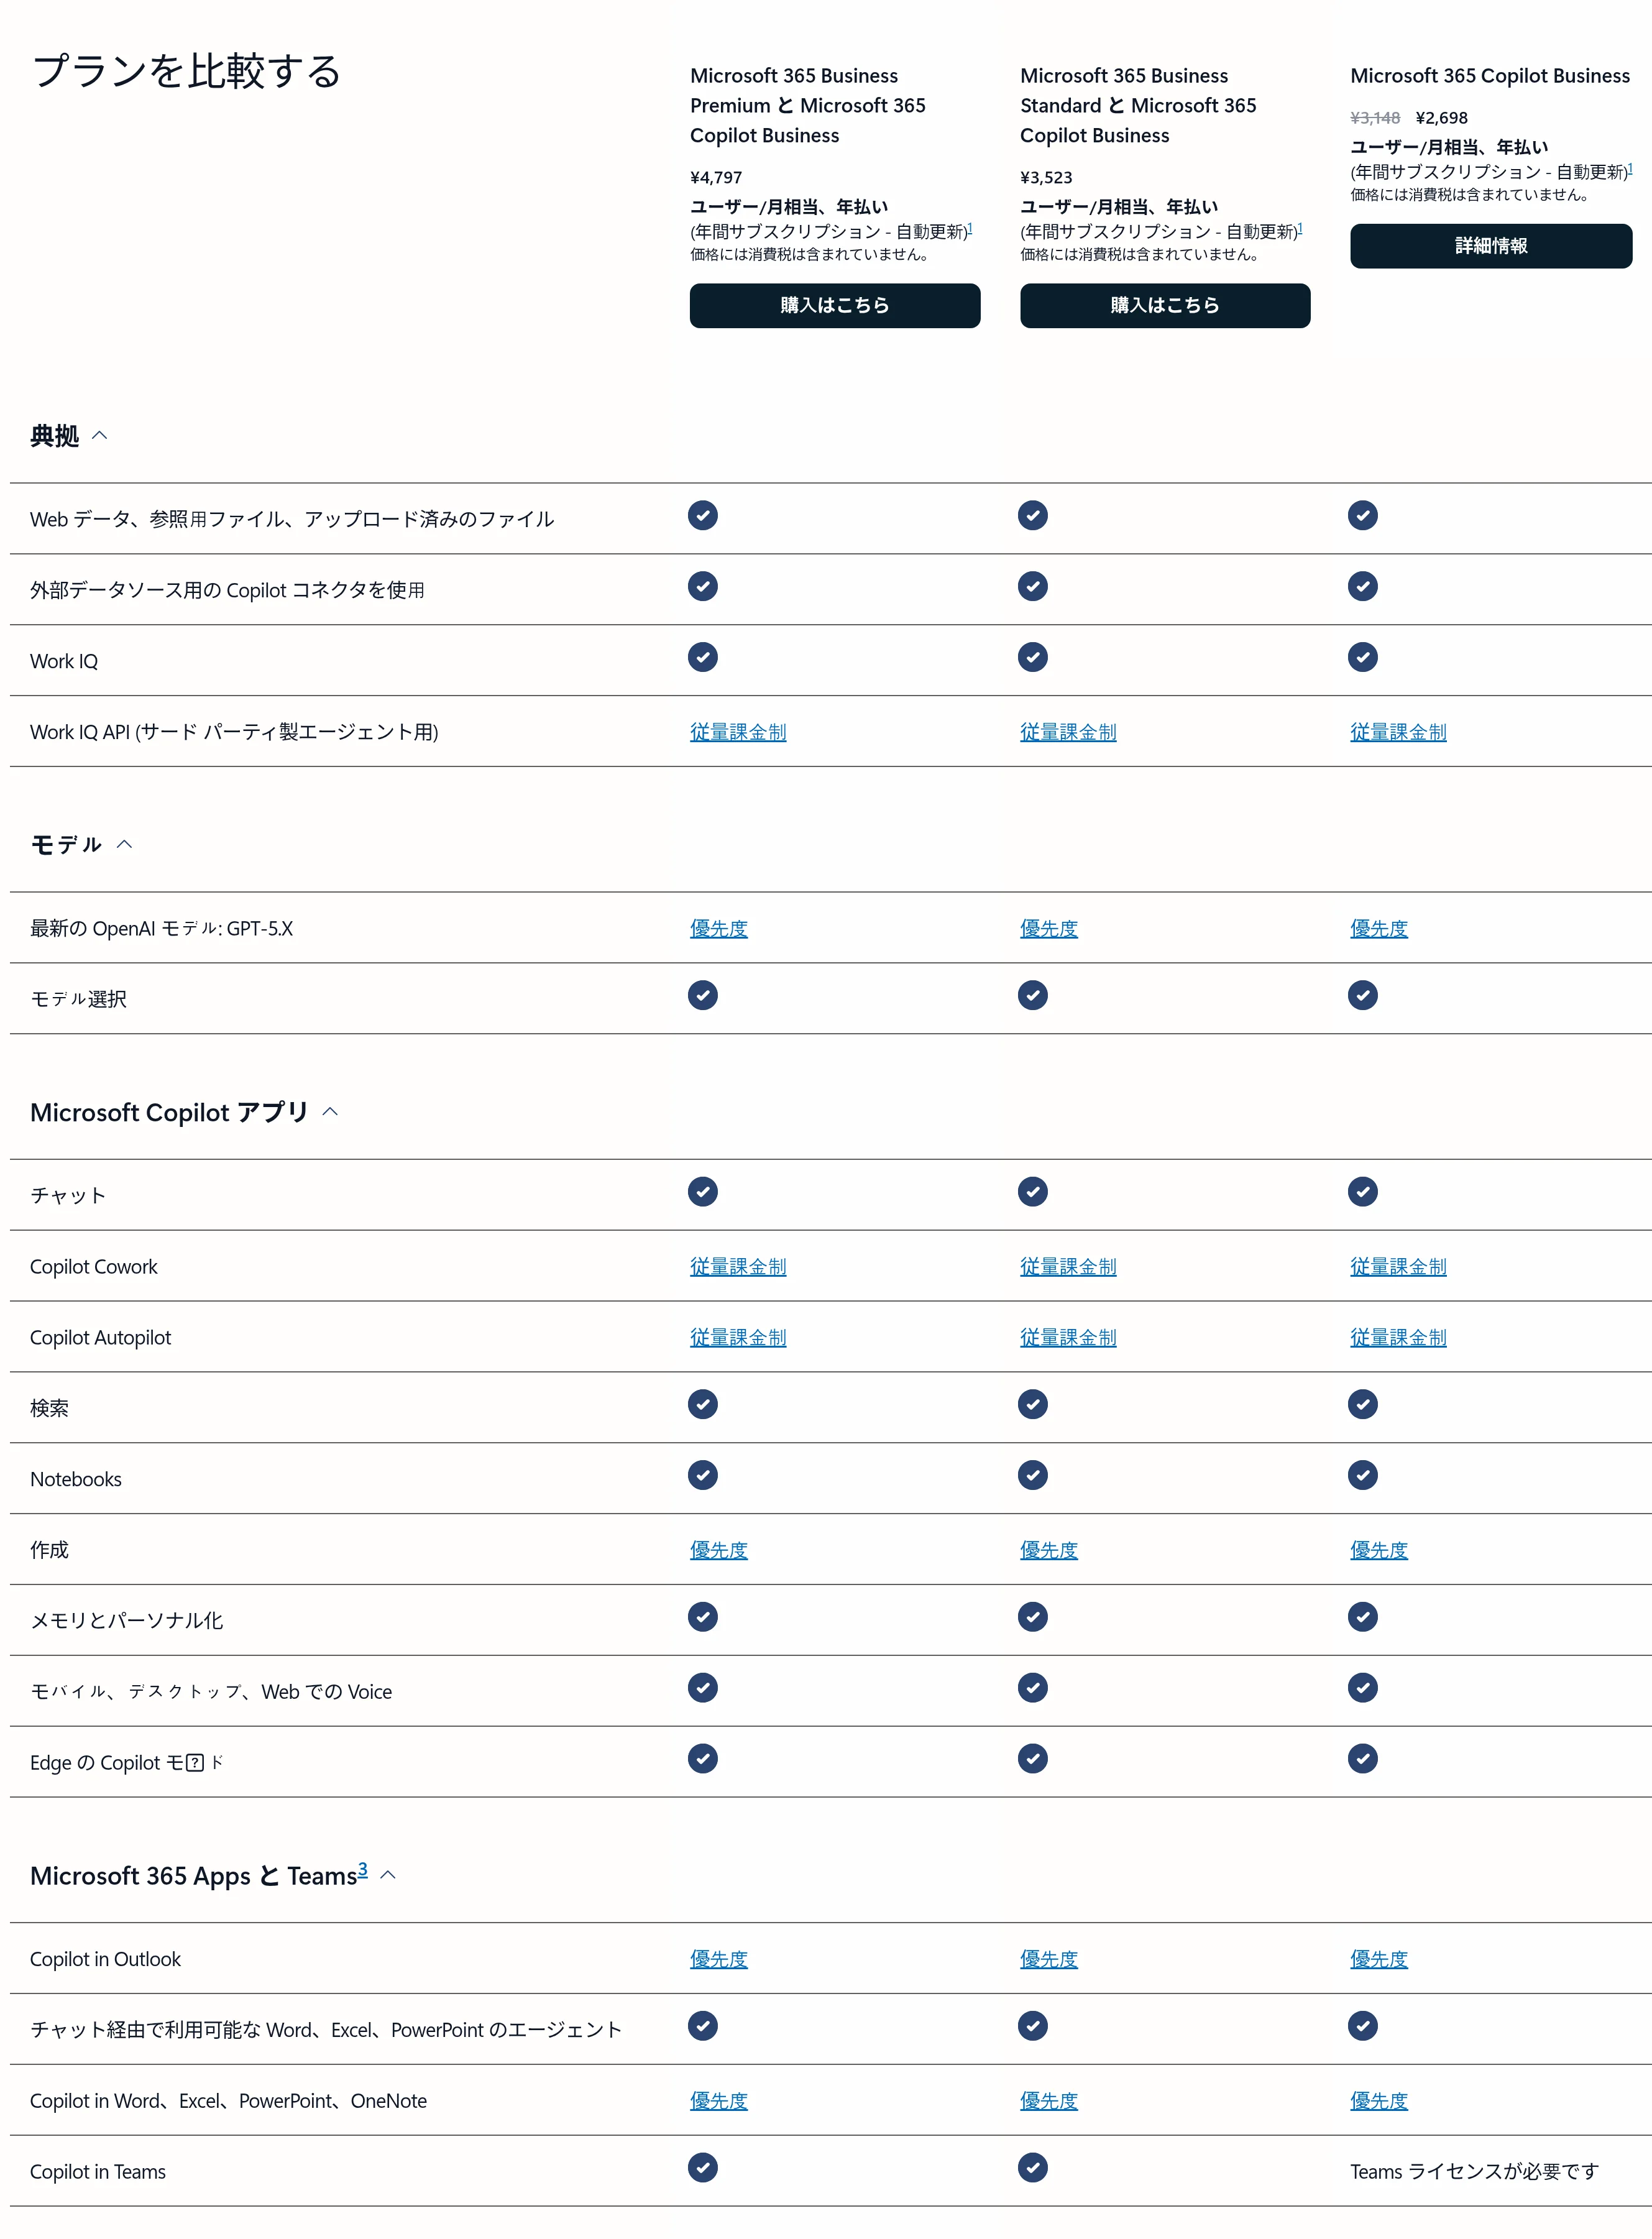Open footnote 1 in Business Premium pricing
Viewport: 1652px width, 2239px height.
(970, 228)
